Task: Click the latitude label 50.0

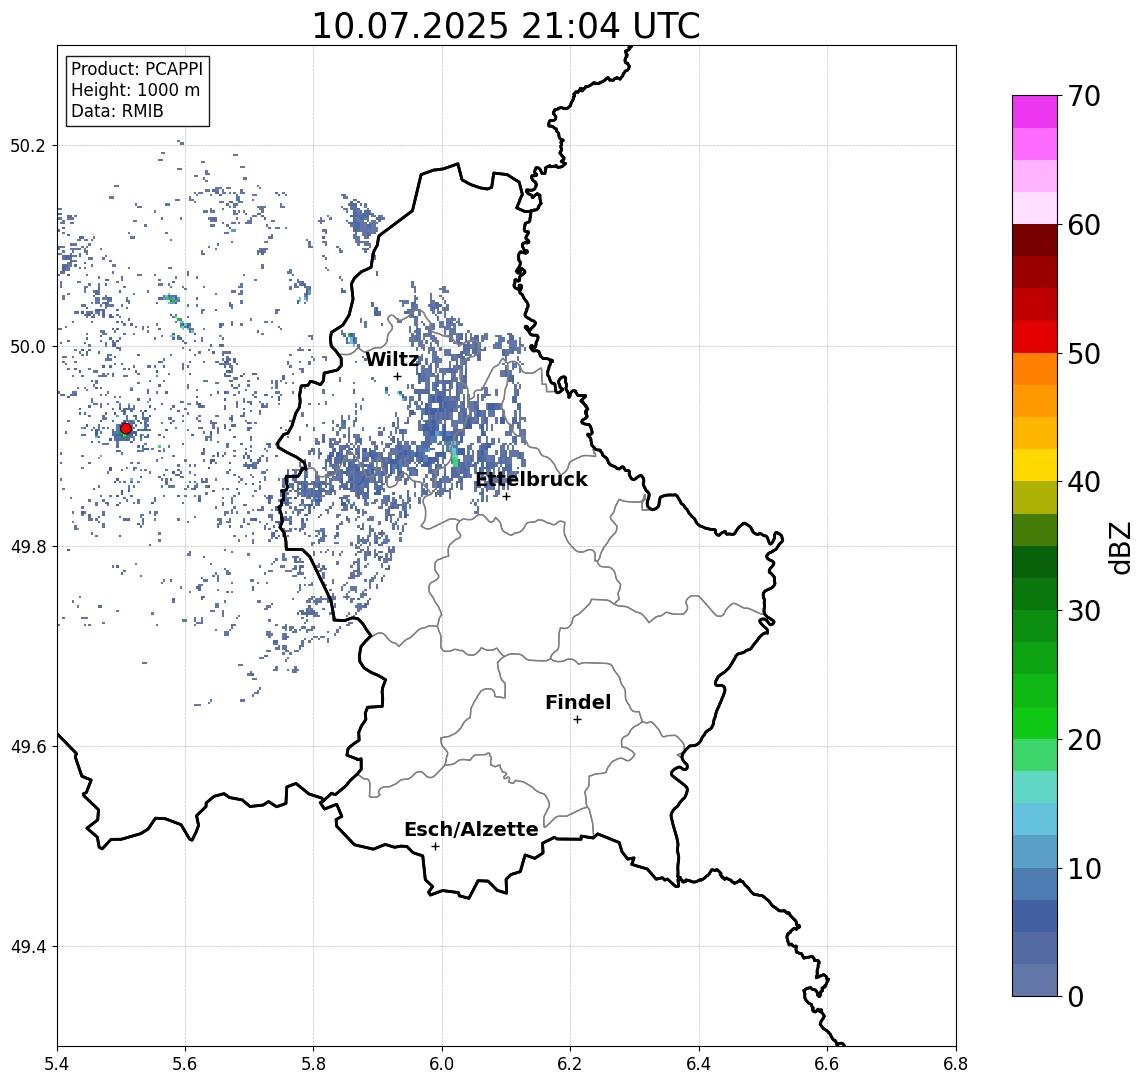Action: click(x=28, y=346)
